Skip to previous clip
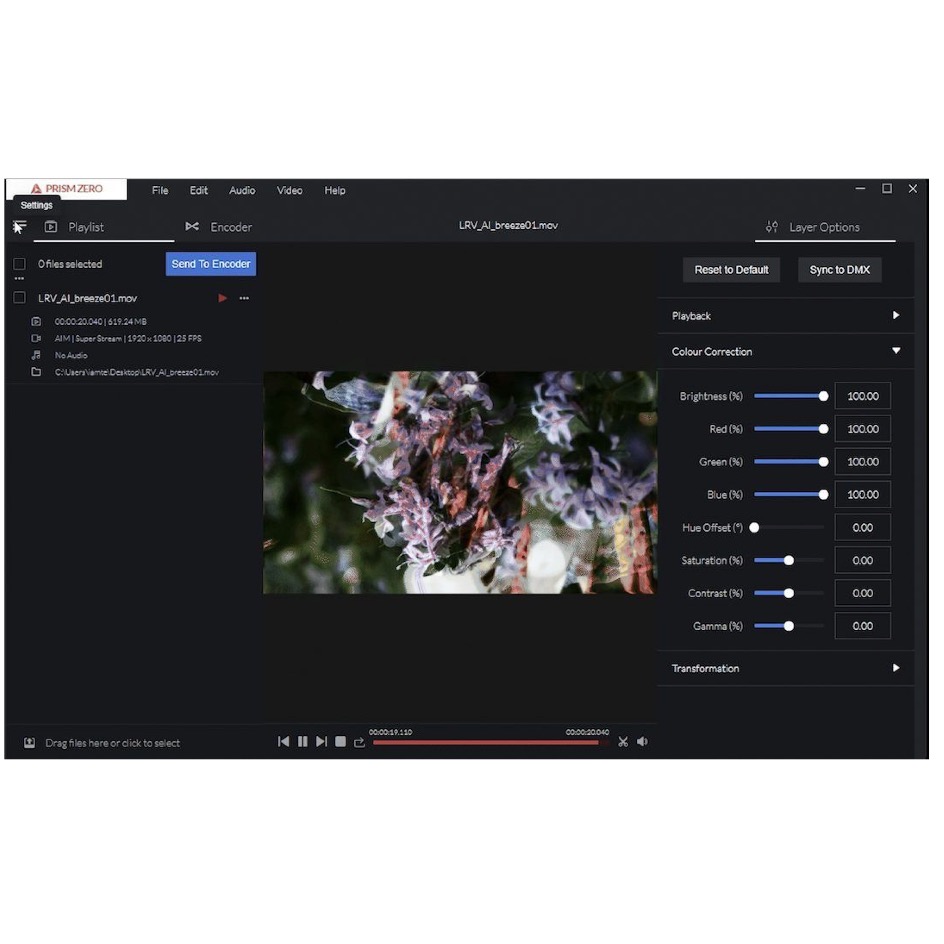 point(283,742)
